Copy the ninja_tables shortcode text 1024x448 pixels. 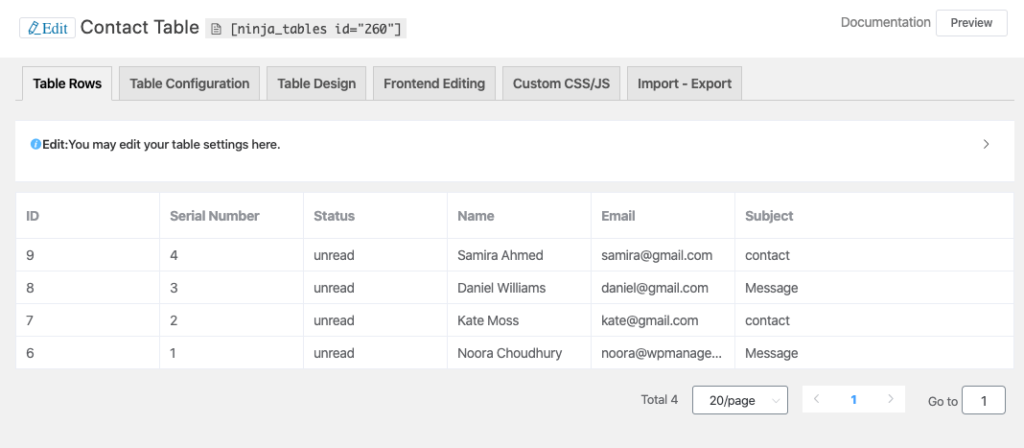[x=315, y=29]
